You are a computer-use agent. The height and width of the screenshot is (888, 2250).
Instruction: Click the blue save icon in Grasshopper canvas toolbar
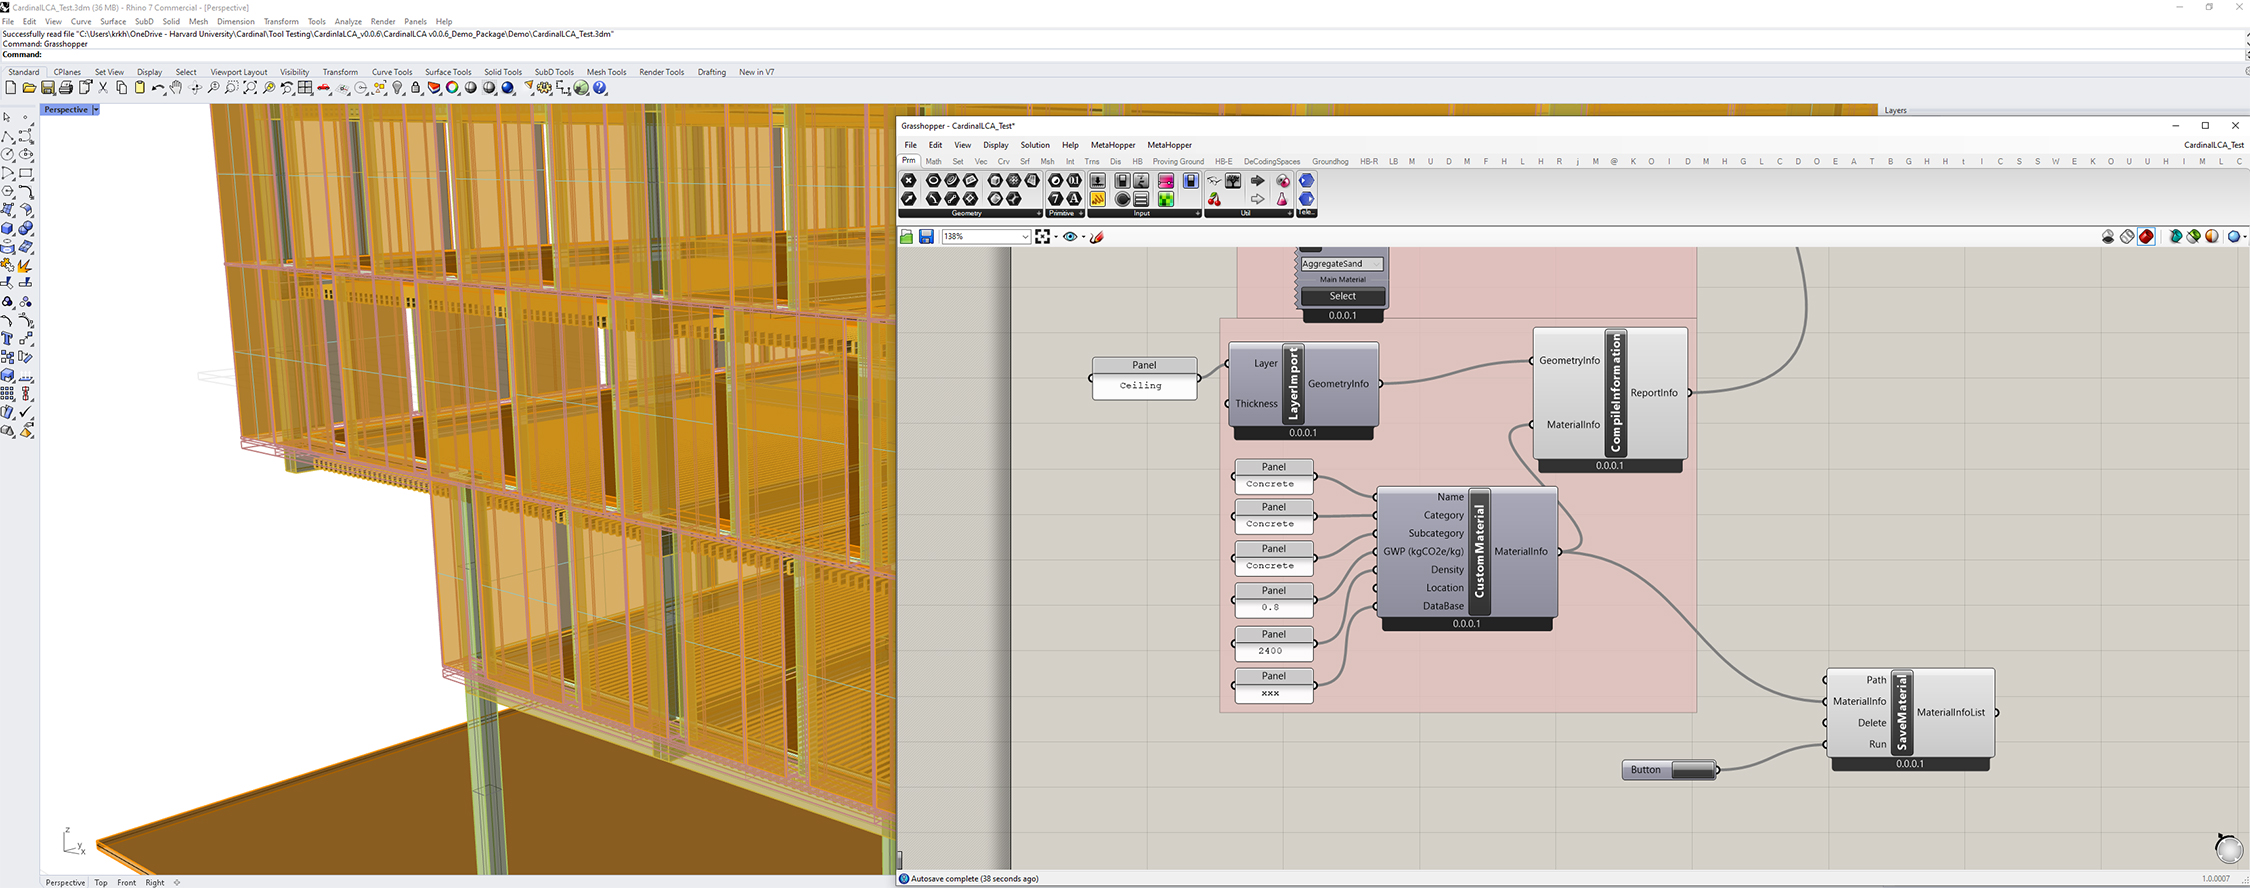coord(926,237)
